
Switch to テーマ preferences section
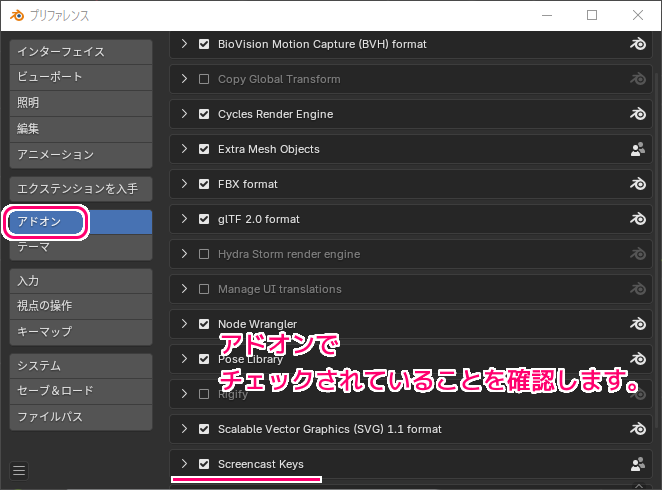pyautogui.click(x=81, y=247)
